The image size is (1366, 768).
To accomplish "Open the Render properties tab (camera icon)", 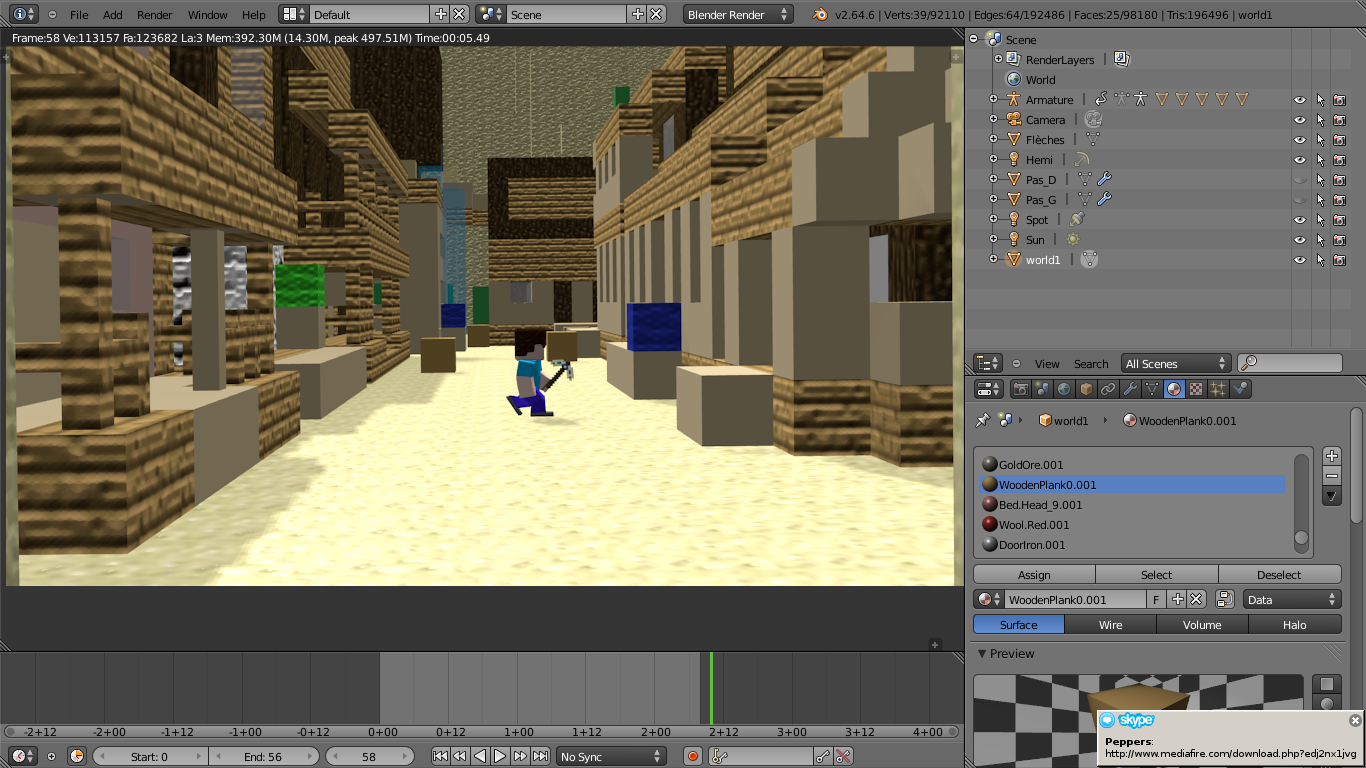I will (x=1021, y=389).
